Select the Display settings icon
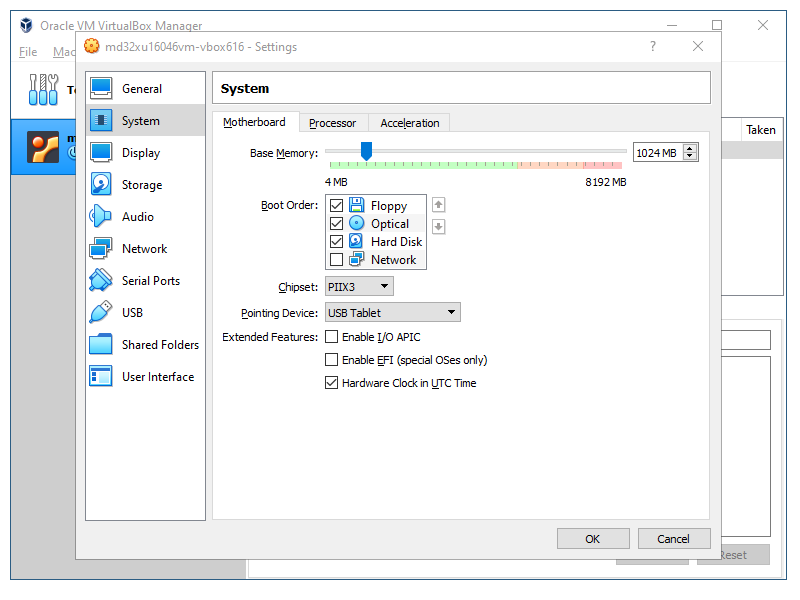Viewport: 800px width, 600px height. coord(102,153)
